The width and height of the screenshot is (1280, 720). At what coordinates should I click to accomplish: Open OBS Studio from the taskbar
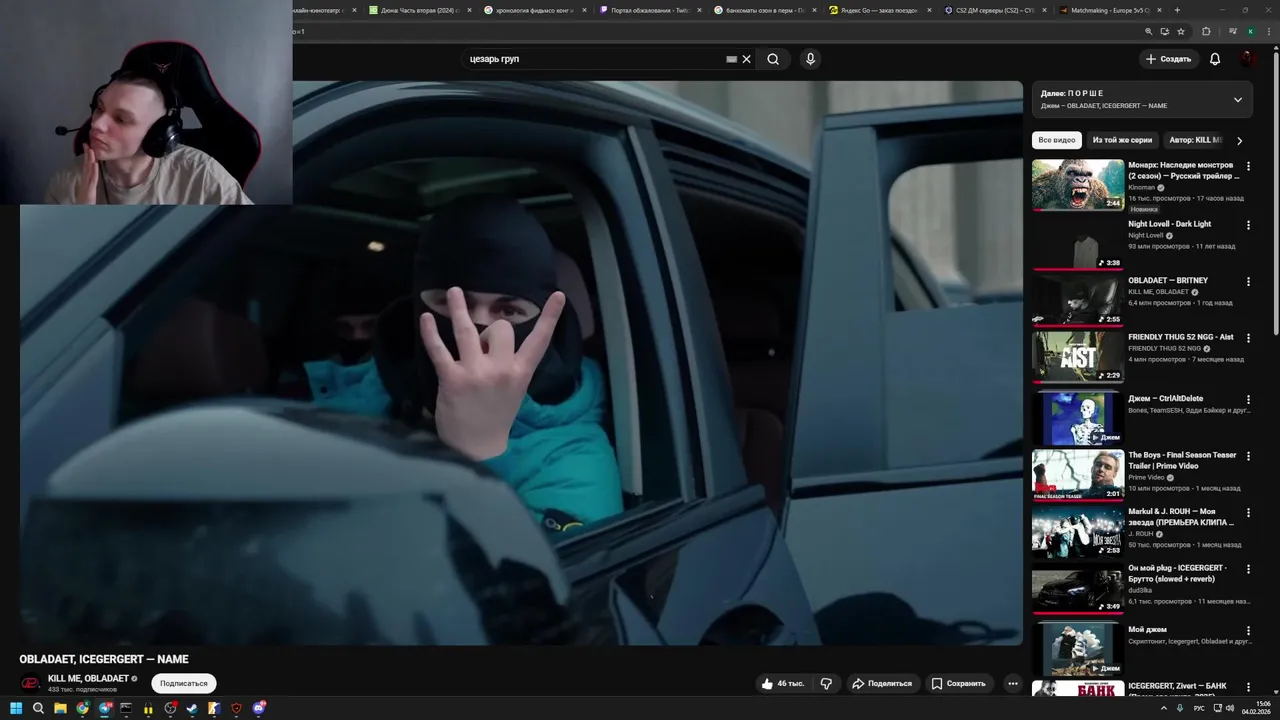click(170, 709)
